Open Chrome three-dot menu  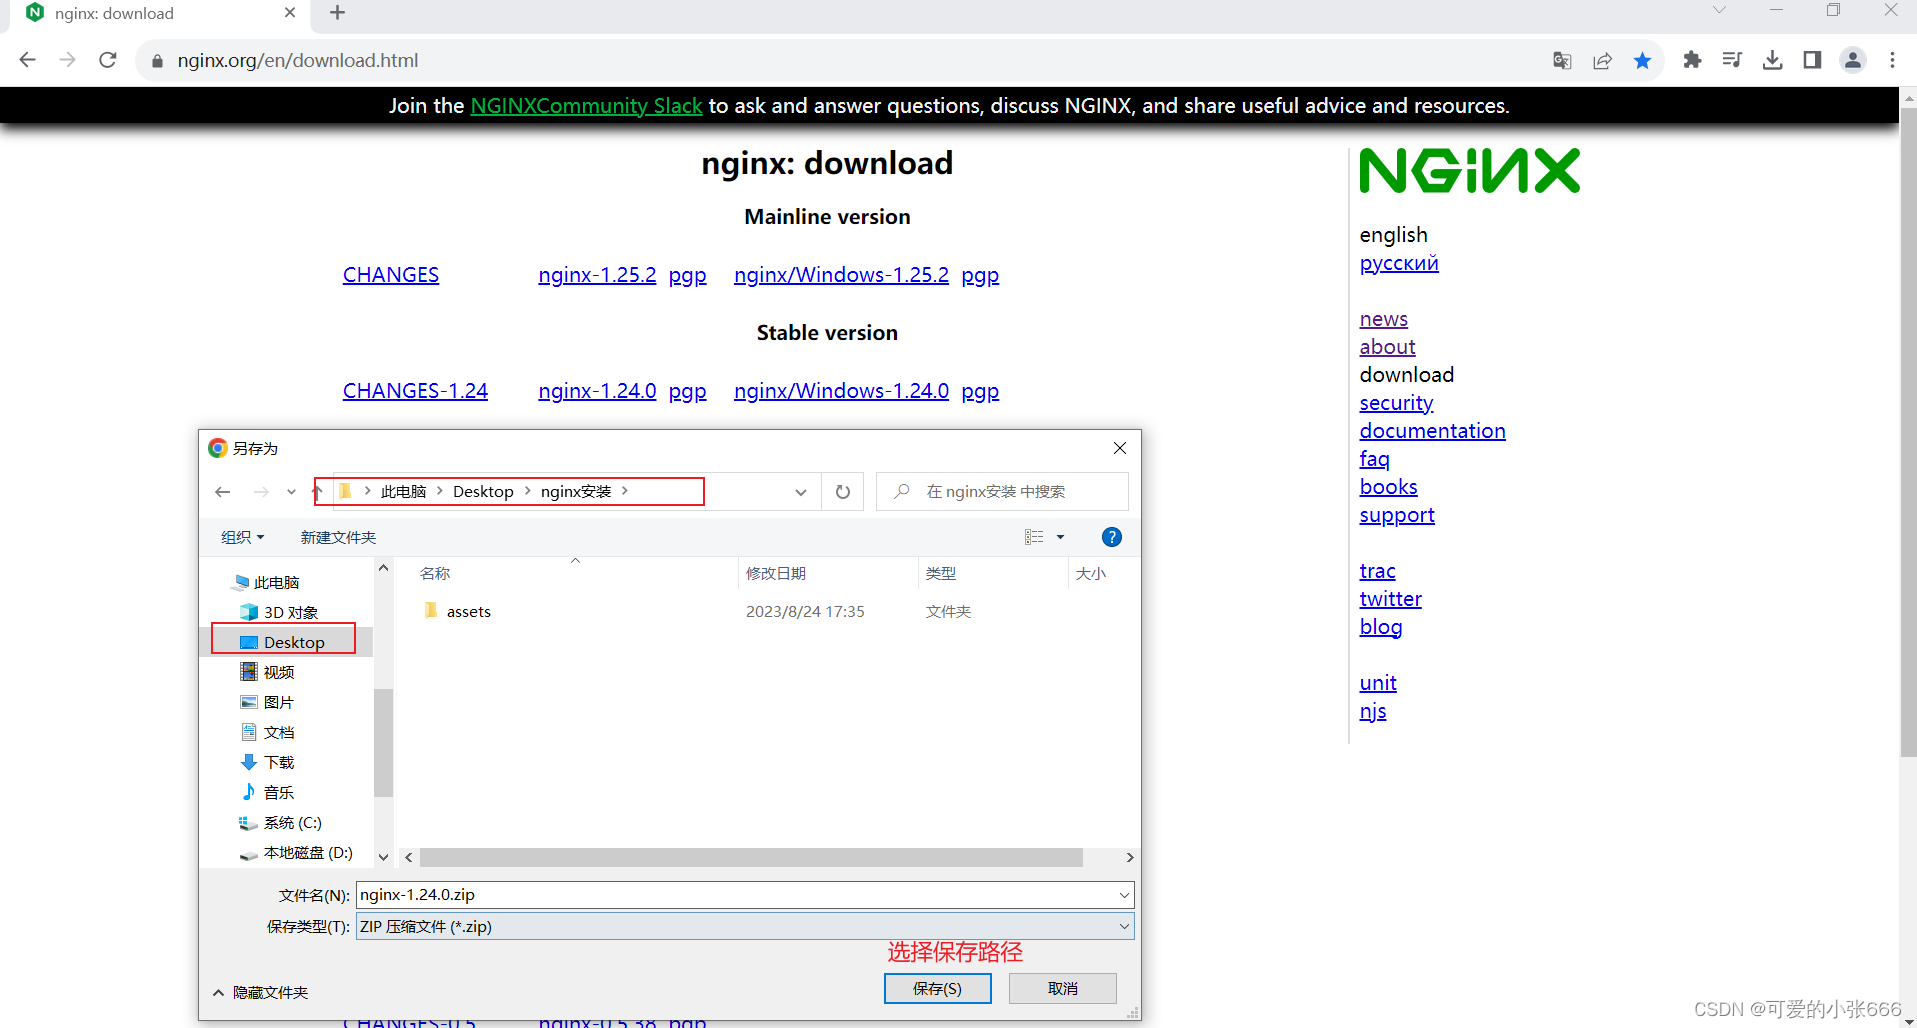click(1892, 60)
